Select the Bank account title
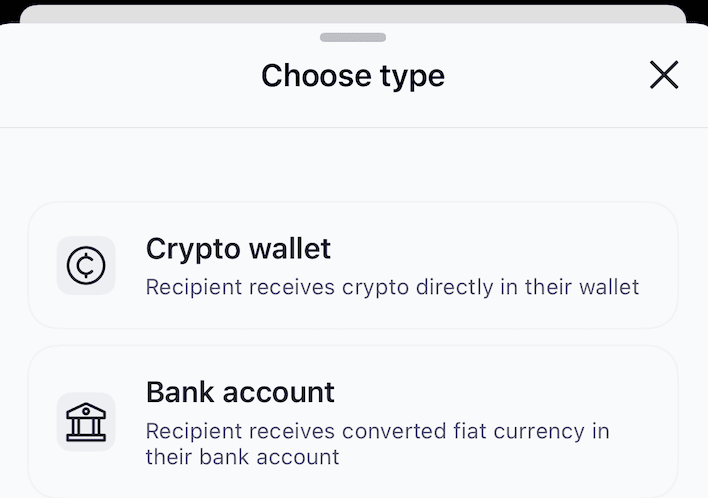This screenshot has height=498, width=708. (240, 392)
